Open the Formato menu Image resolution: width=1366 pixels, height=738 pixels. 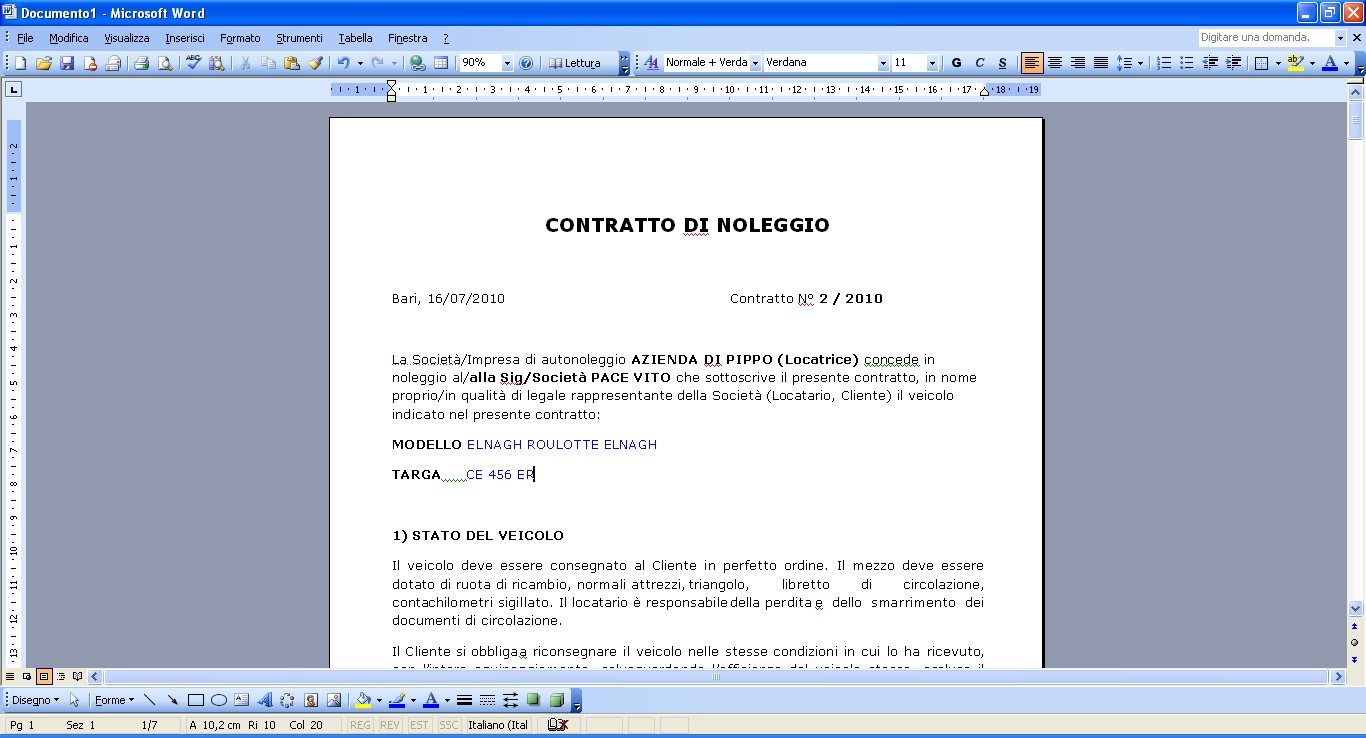240,38
